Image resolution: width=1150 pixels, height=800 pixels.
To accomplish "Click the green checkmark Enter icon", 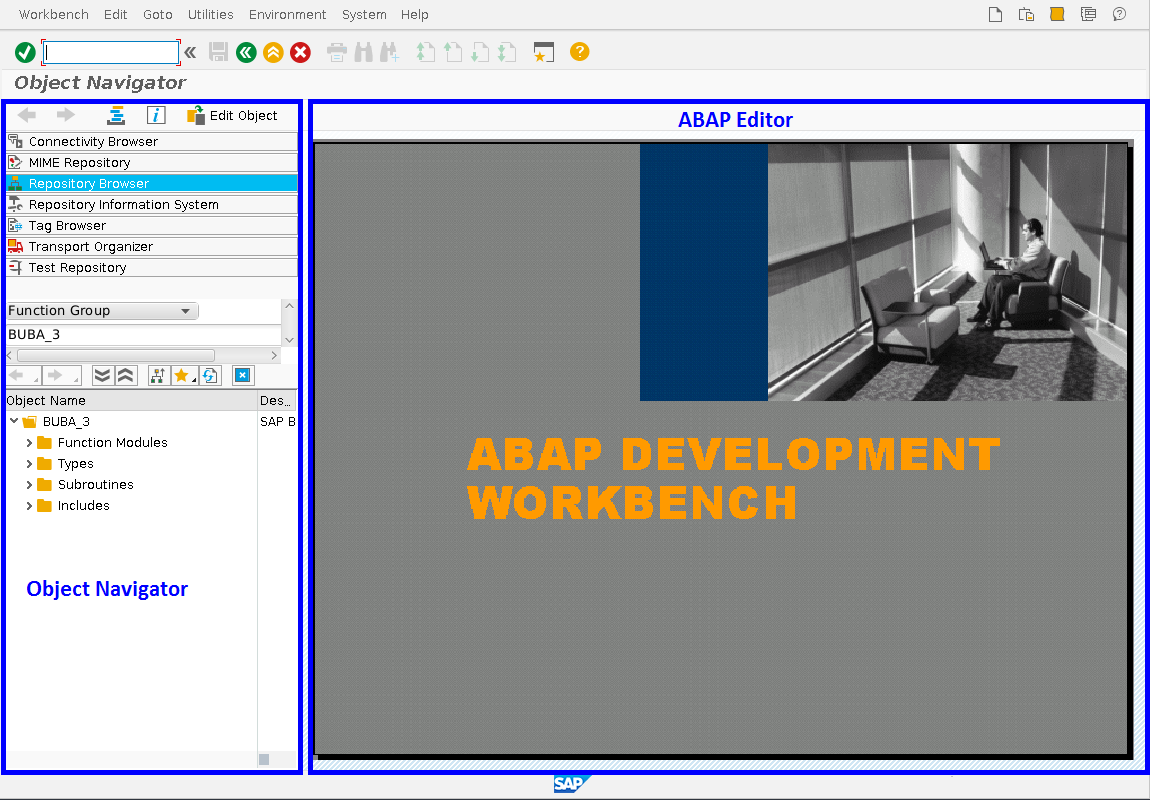I will pos(25,52).
